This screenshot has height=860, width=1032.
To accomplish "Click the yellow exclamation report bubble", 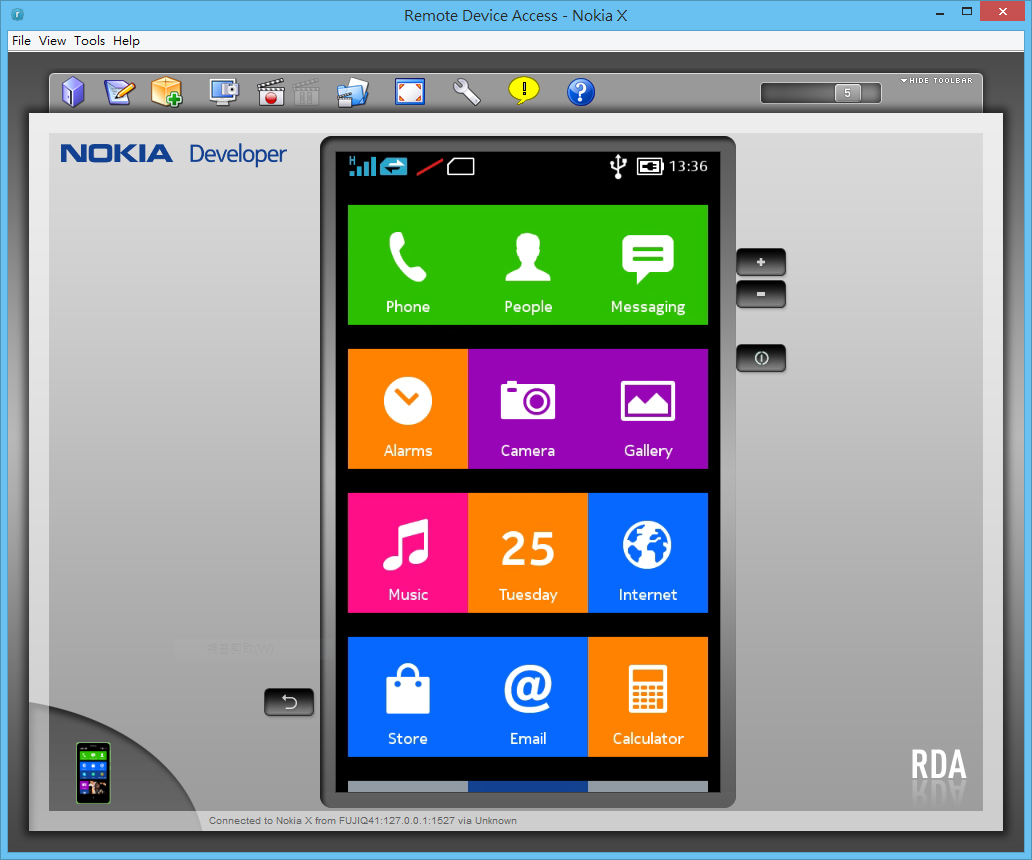I will coord(524,91).
